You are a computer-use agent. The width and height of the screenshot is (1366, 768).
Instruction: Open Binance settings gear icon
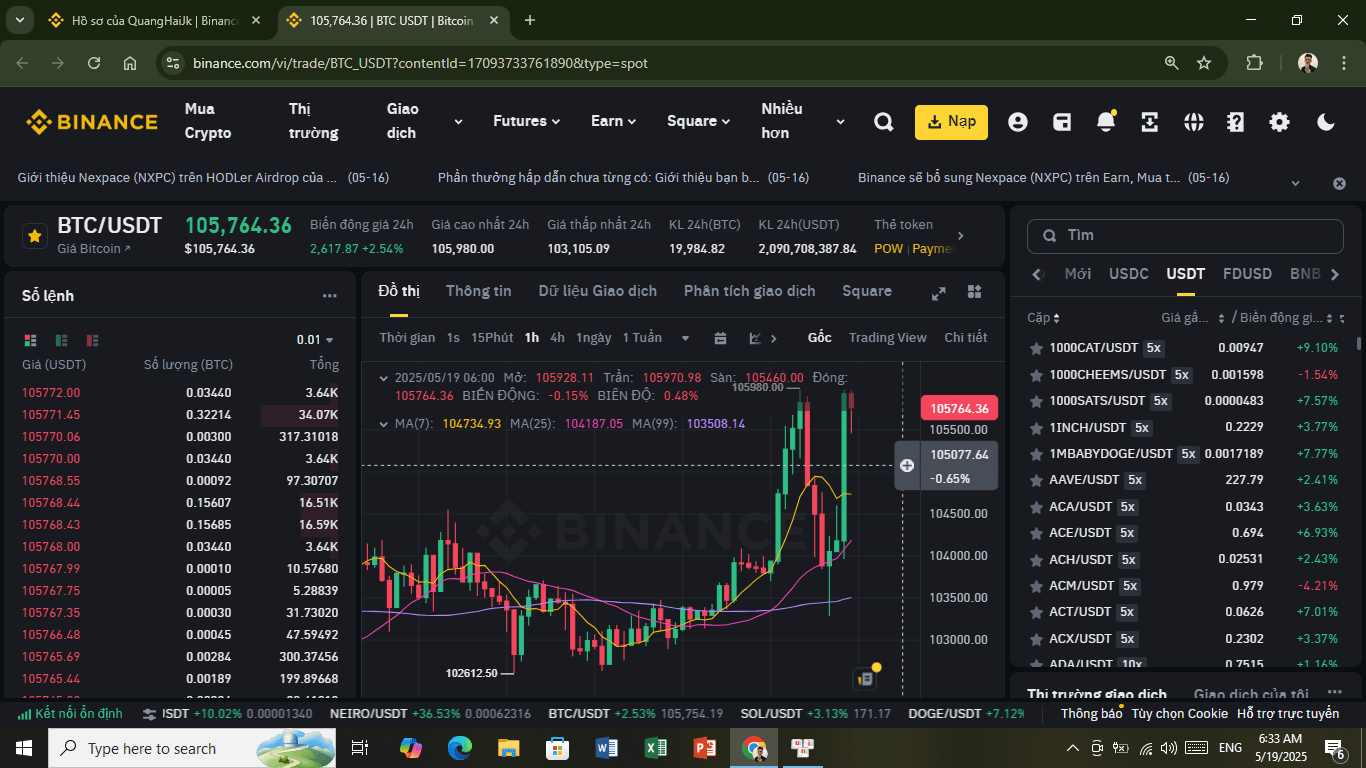1279,122
